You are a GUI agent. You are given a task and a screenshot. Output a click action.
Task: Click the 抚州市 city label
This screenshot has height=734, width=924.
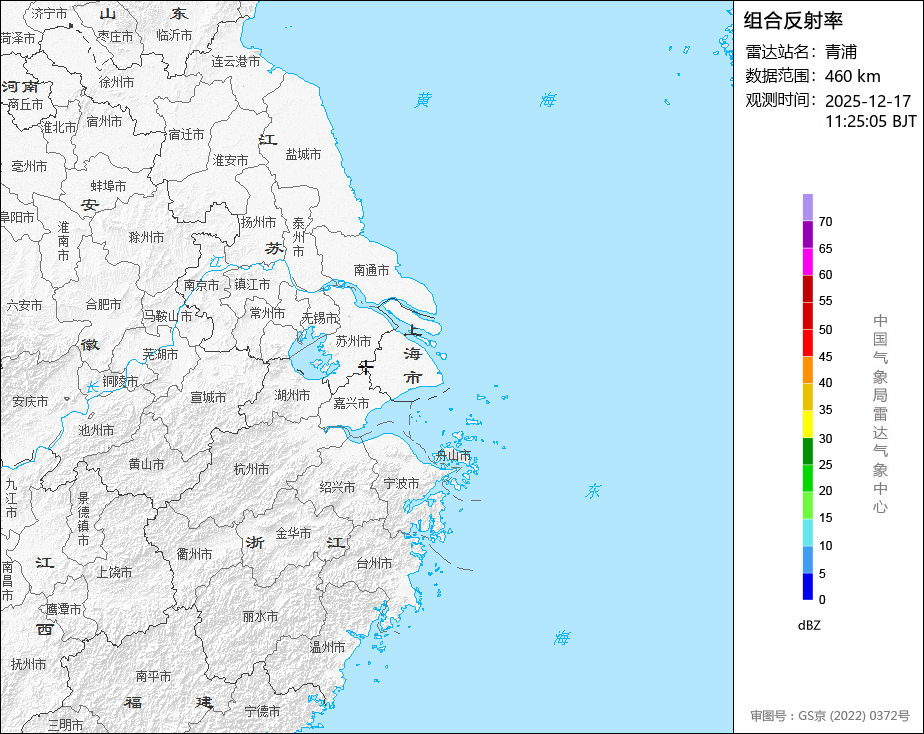[28, 664]
